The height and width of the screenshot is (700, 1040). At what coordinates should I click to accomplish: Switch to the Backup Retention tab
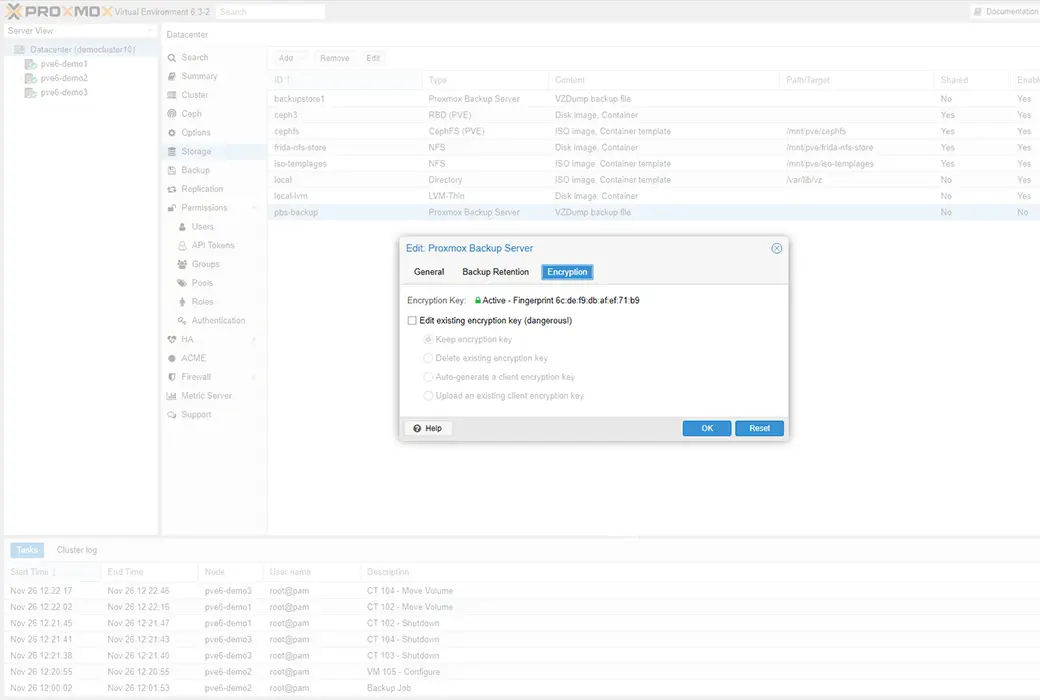[x=495, y=272]
